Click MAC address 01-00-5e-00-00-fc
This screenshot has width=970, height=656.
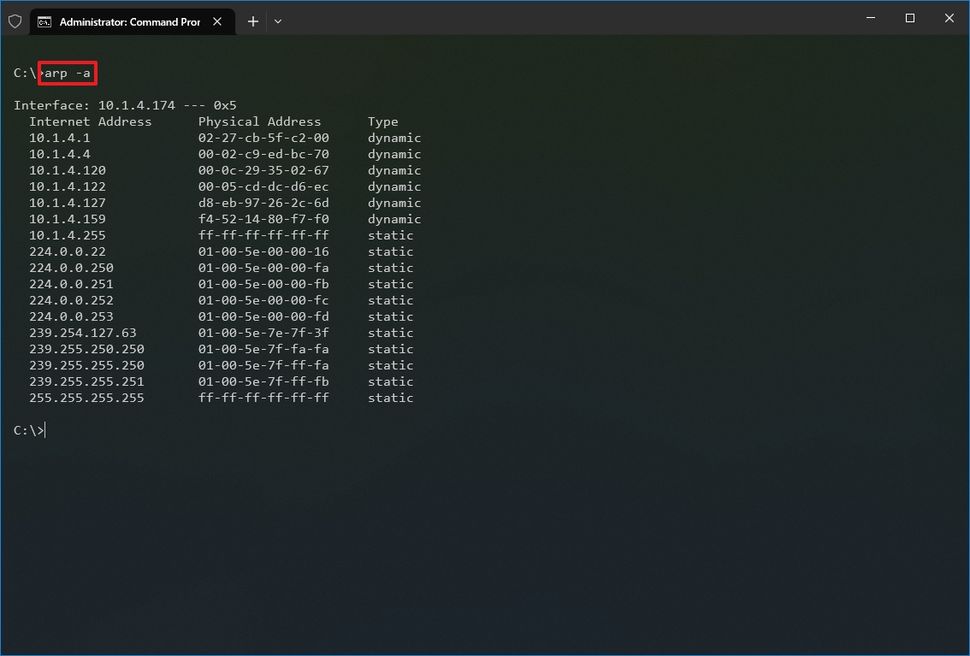[x=264, y=300]
